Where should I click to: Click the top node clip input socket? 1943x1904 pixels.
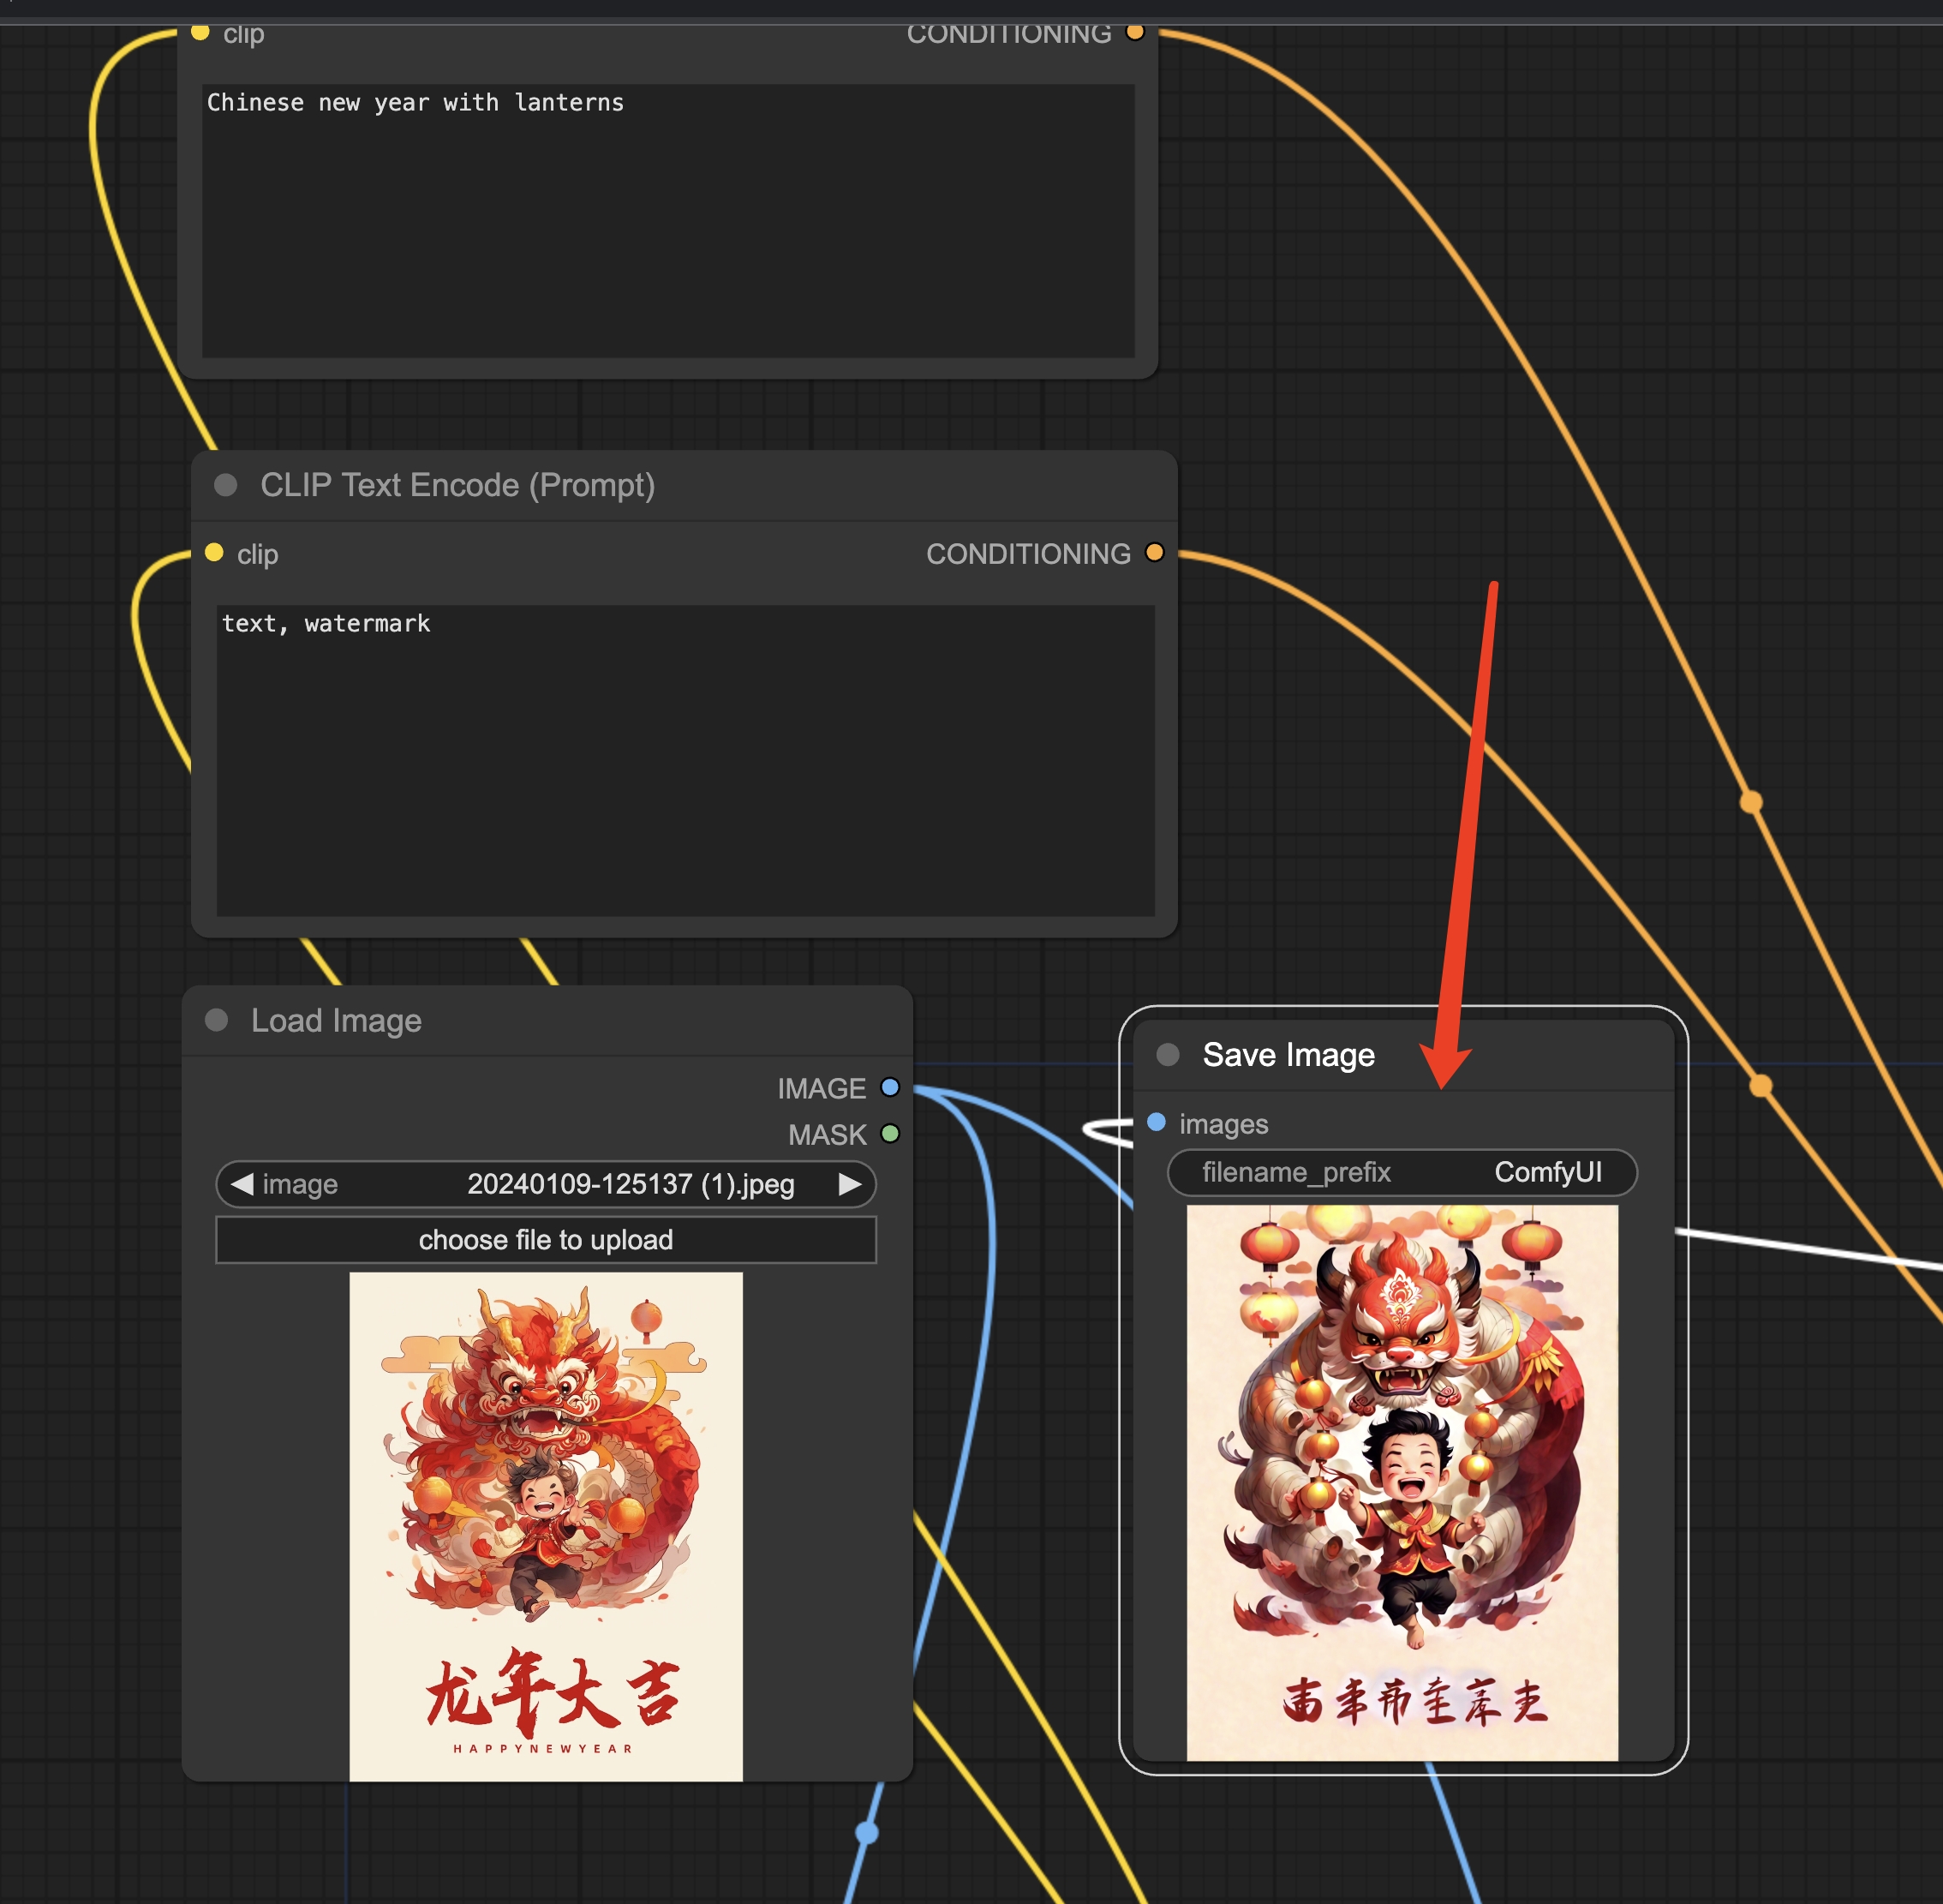point(200,32)
